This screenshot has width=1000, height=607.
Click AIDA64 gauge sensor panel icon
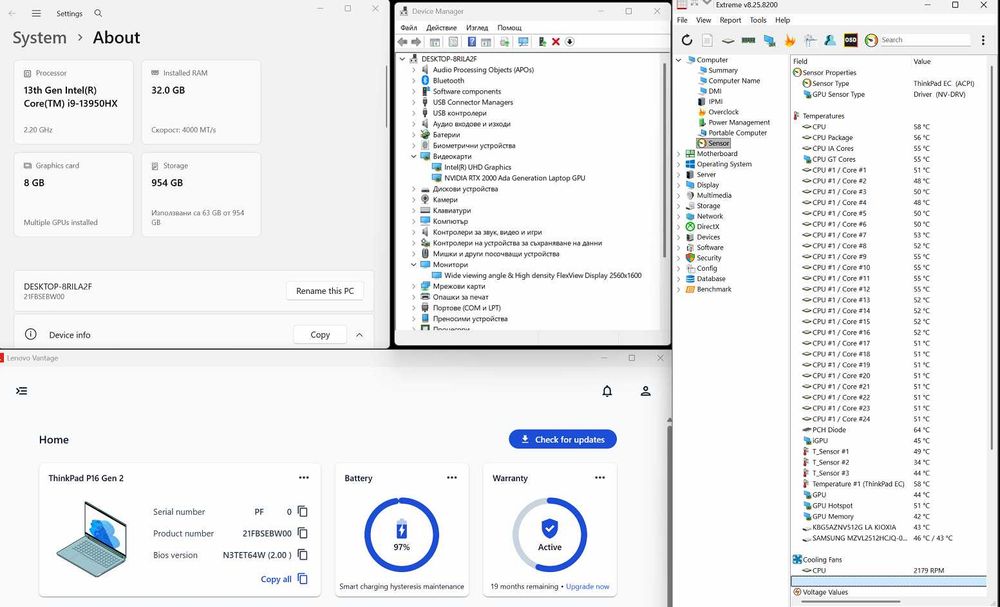871,40
